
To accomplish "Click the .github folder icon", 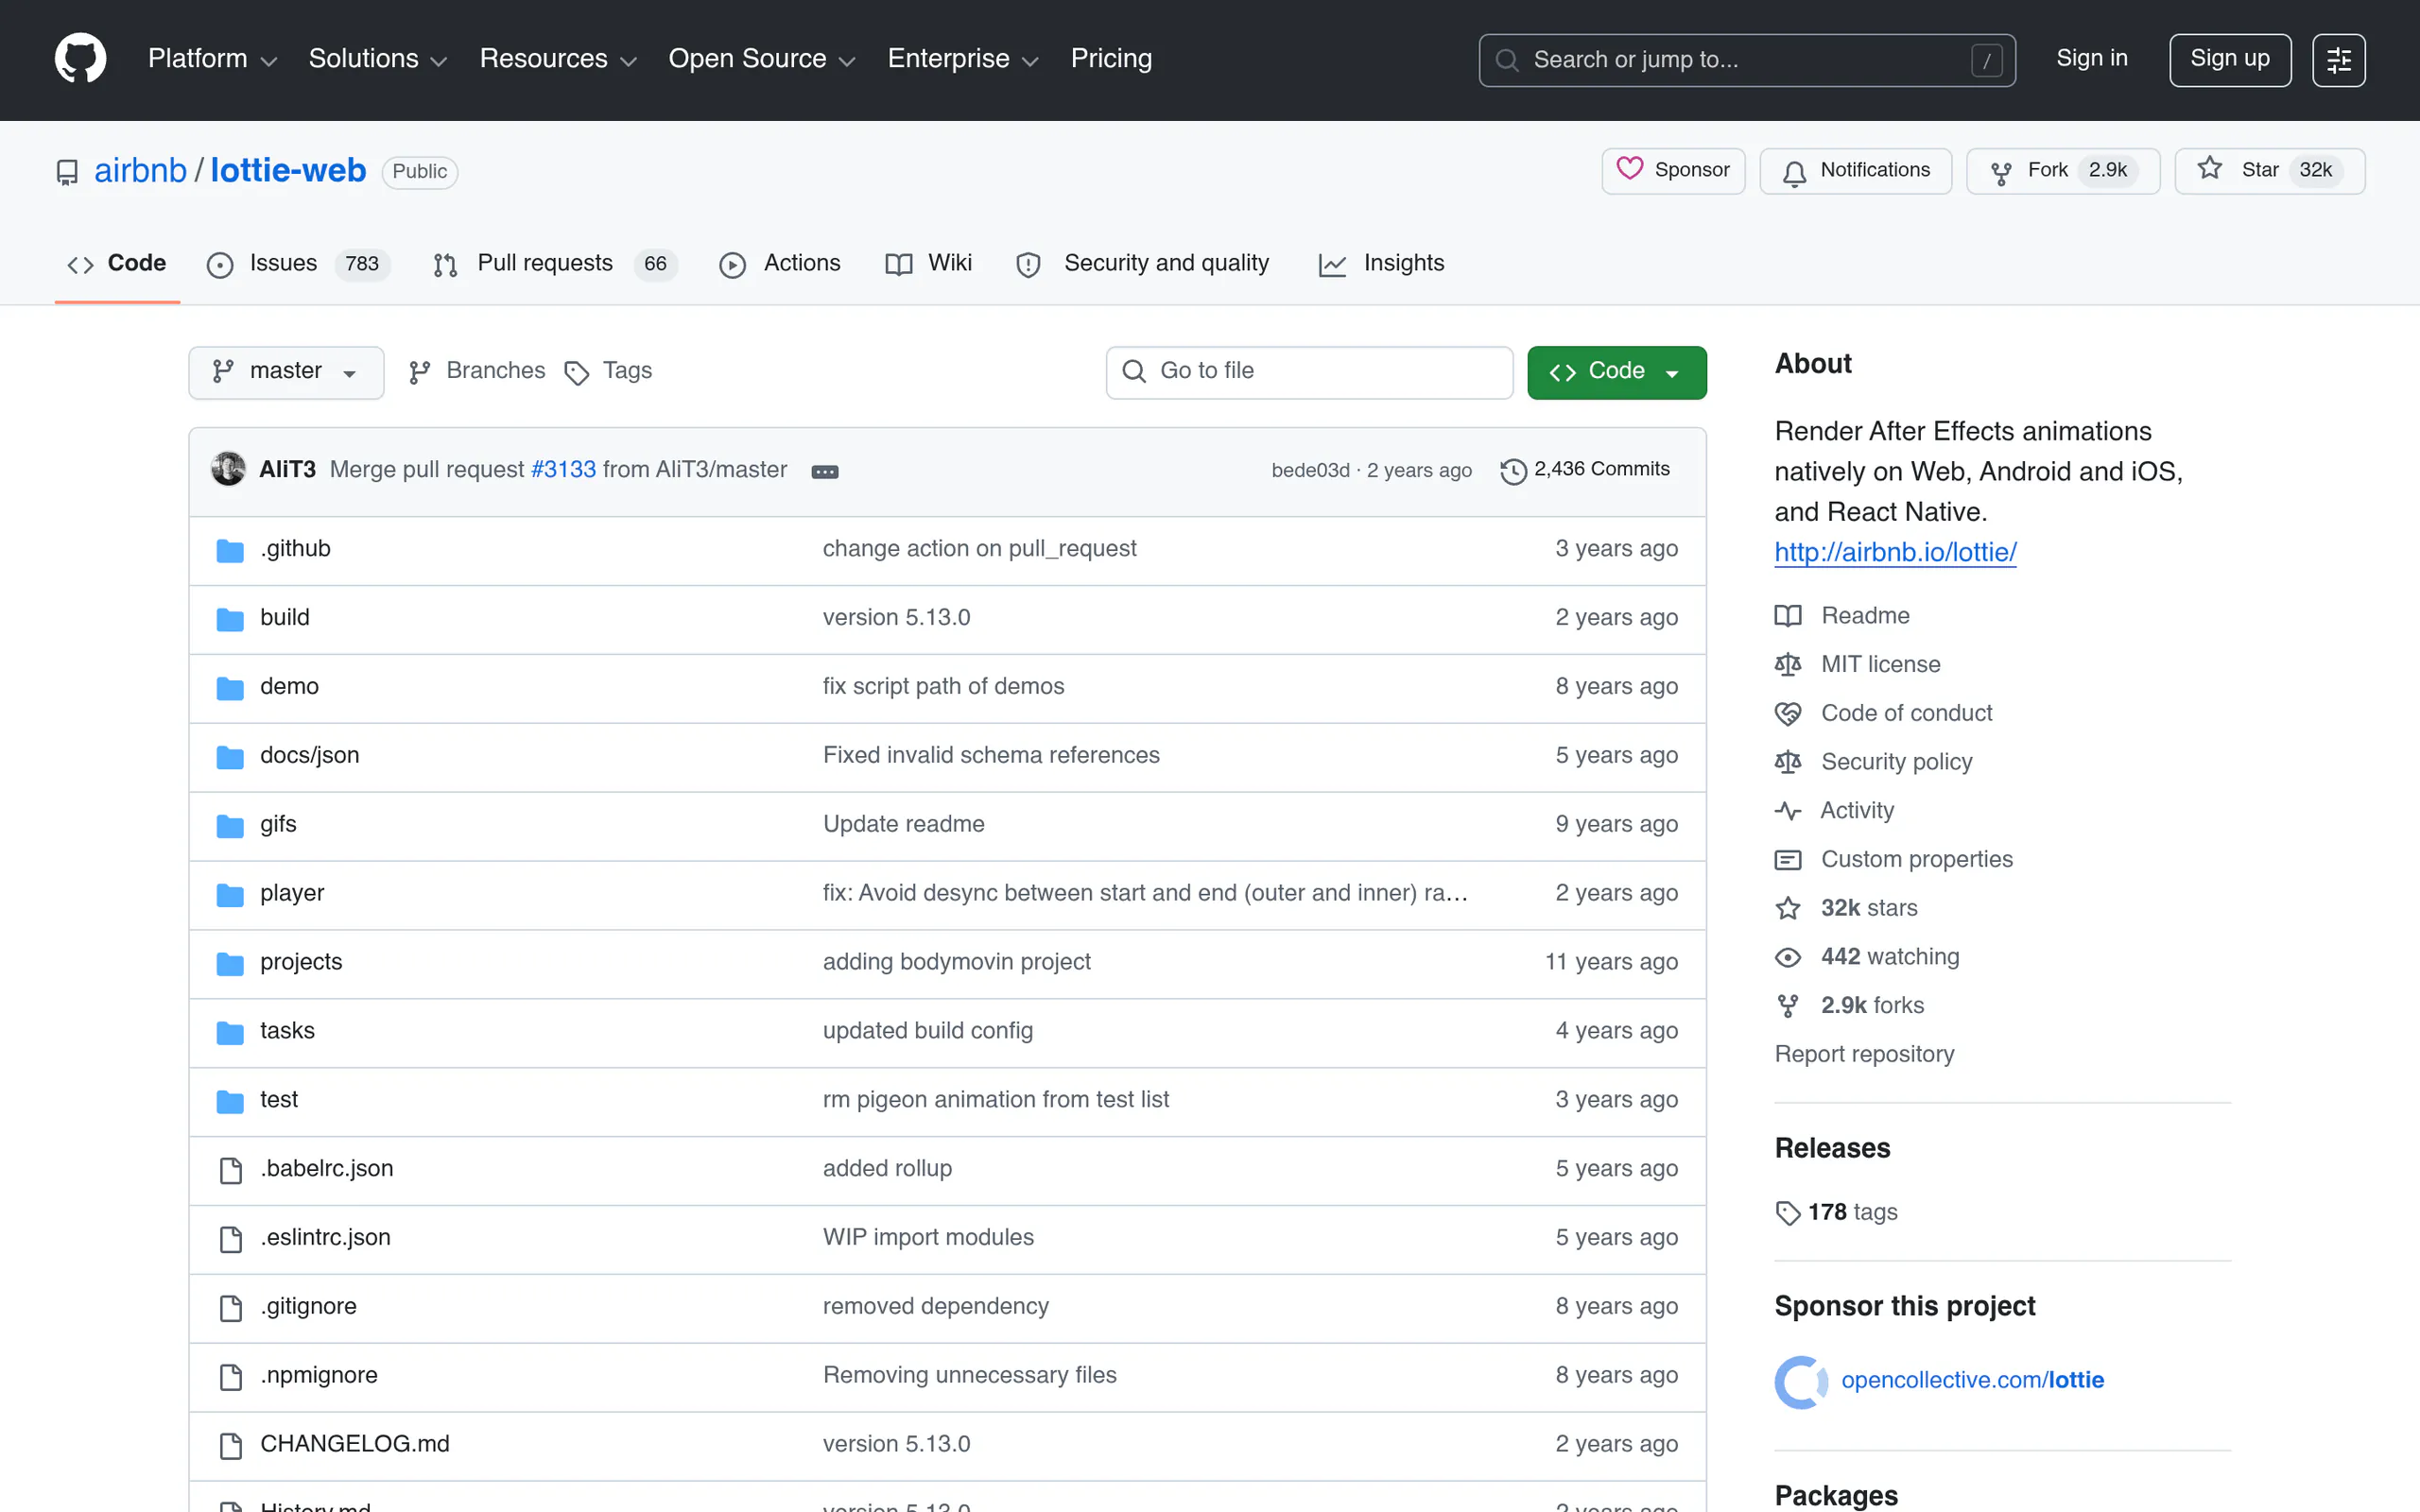I will (230, 550).
